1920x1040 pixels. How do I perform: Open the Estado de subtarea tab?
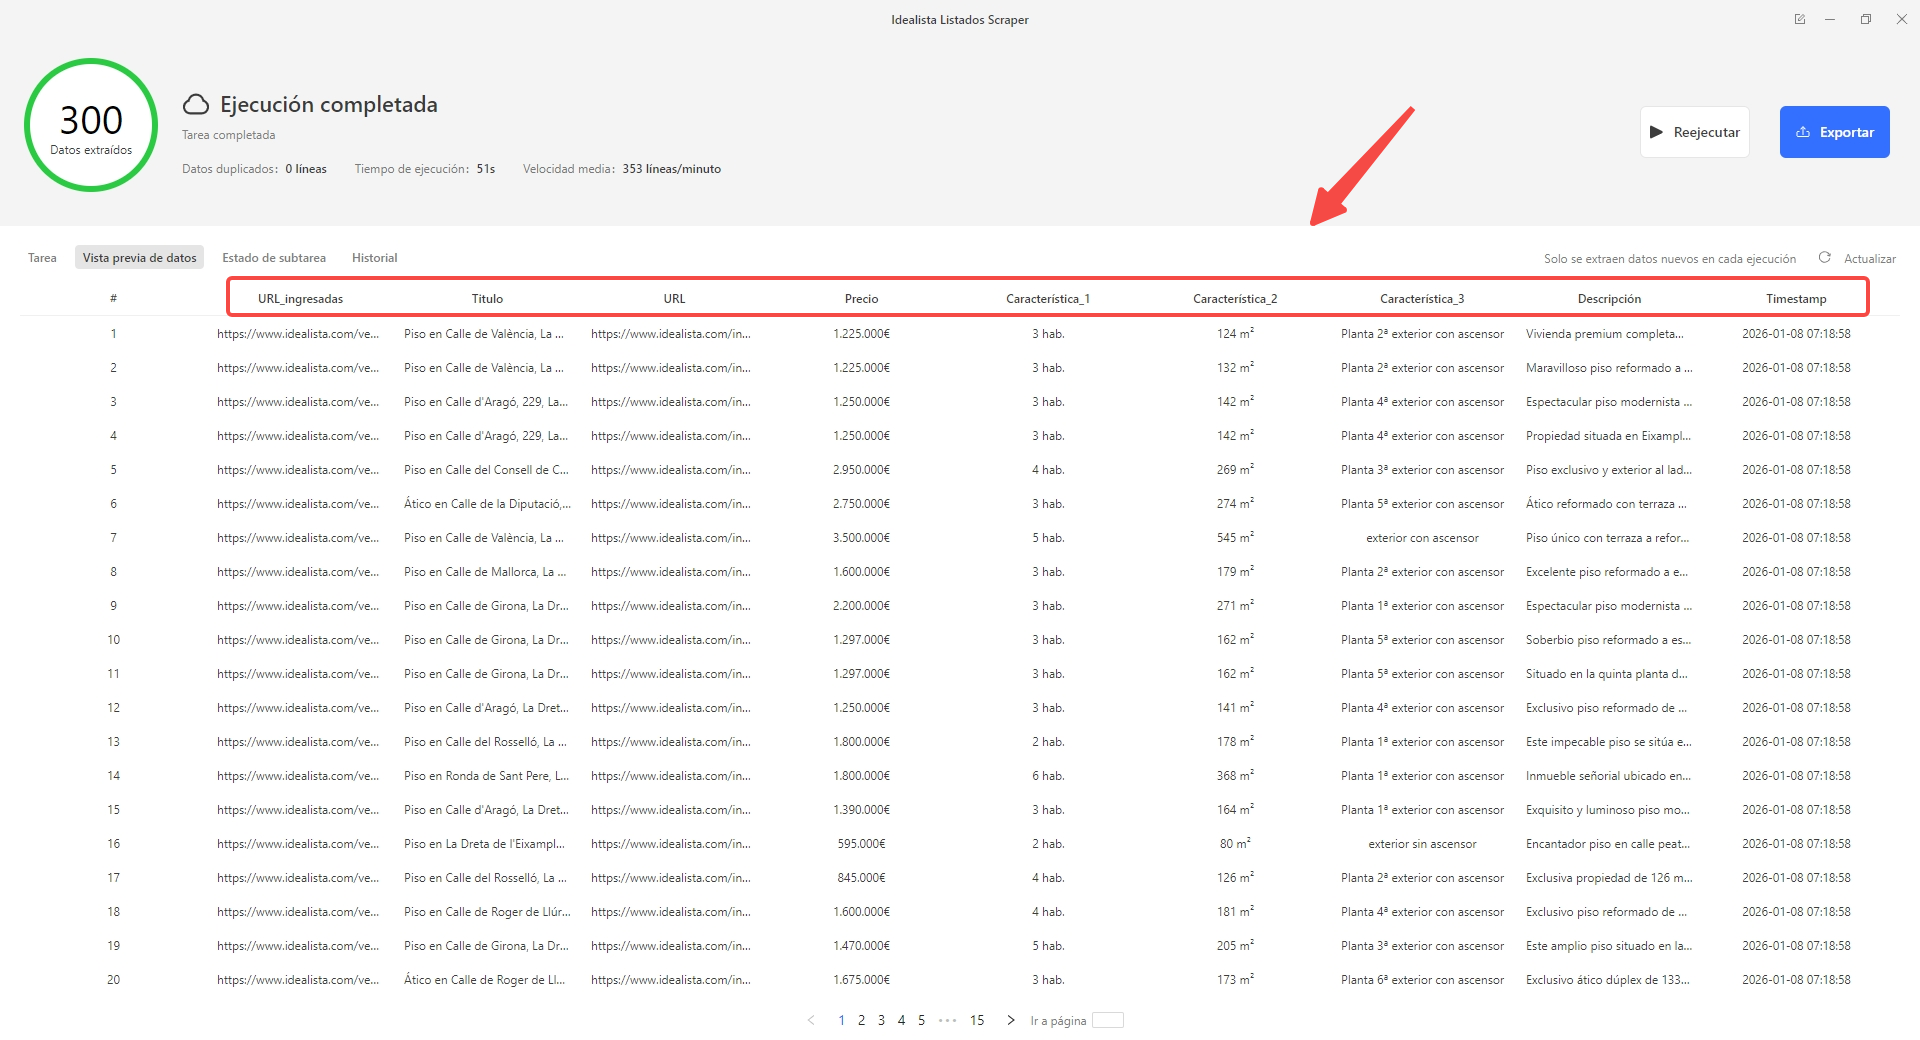pos(274,258)
